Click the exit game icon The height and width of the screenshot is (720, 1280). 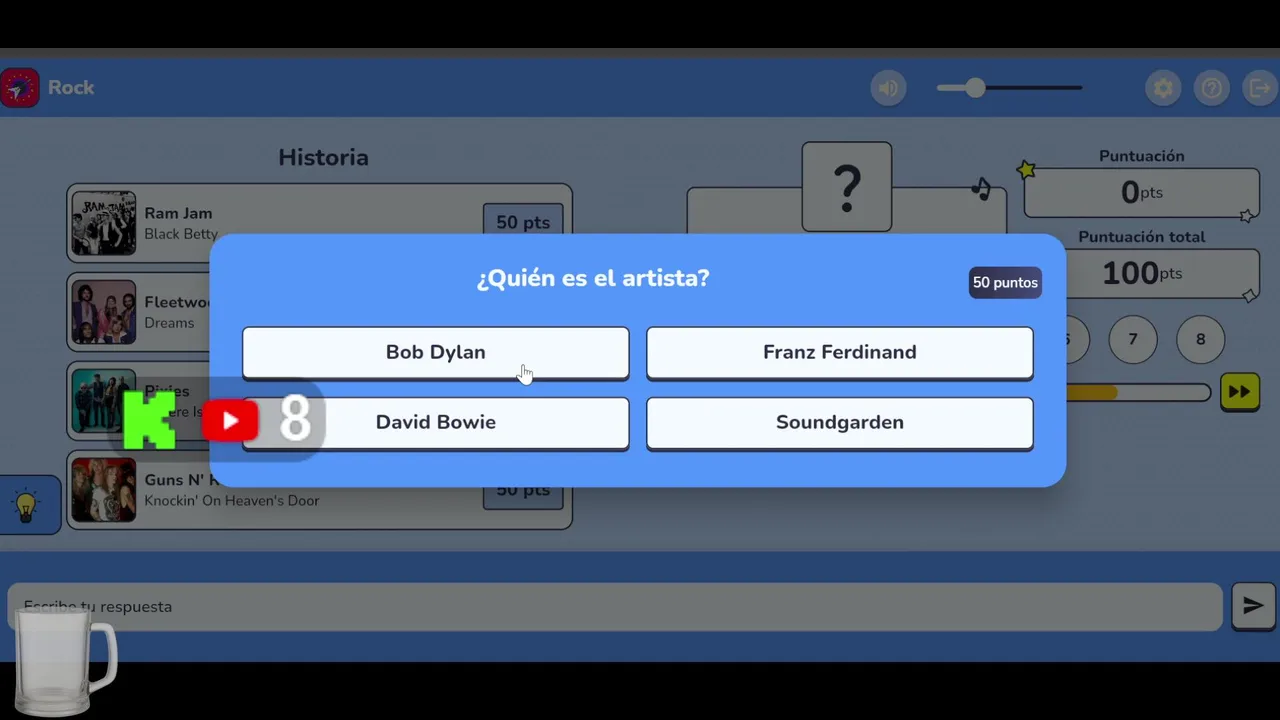1259,88
